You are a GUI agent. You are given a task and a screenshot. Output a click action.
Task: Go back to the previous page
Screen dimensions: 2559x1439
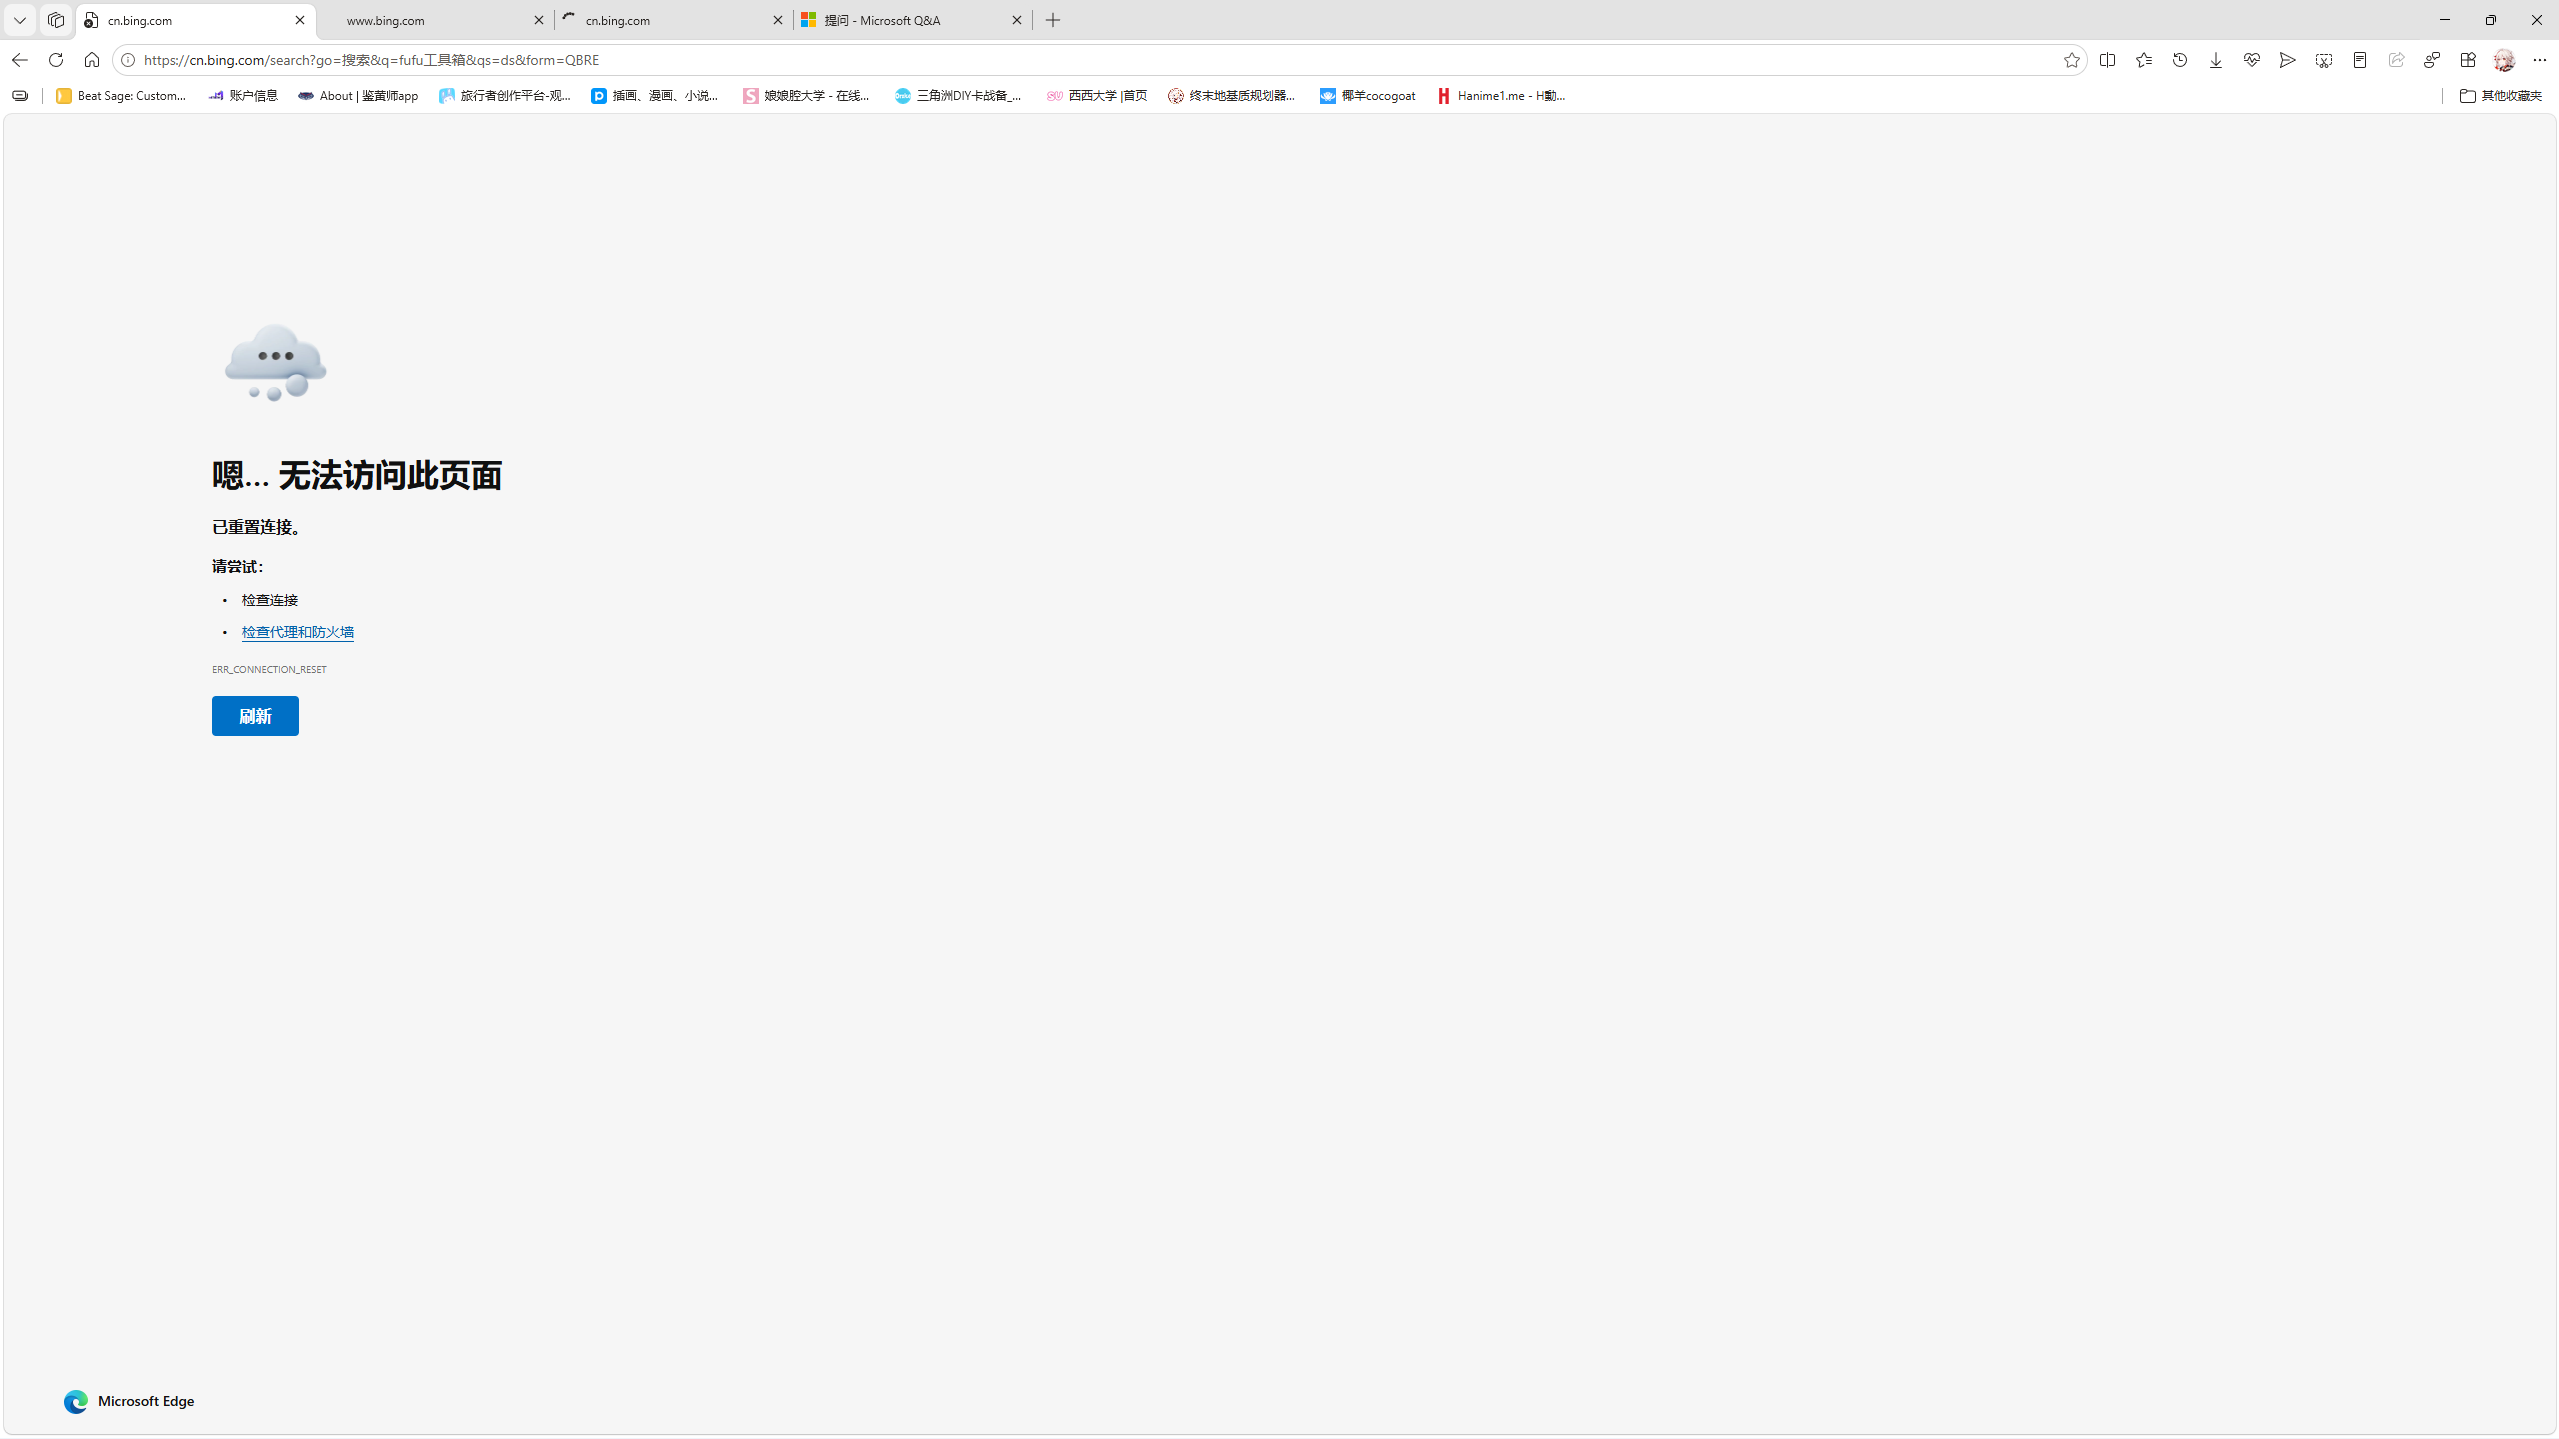click(20, 60)
